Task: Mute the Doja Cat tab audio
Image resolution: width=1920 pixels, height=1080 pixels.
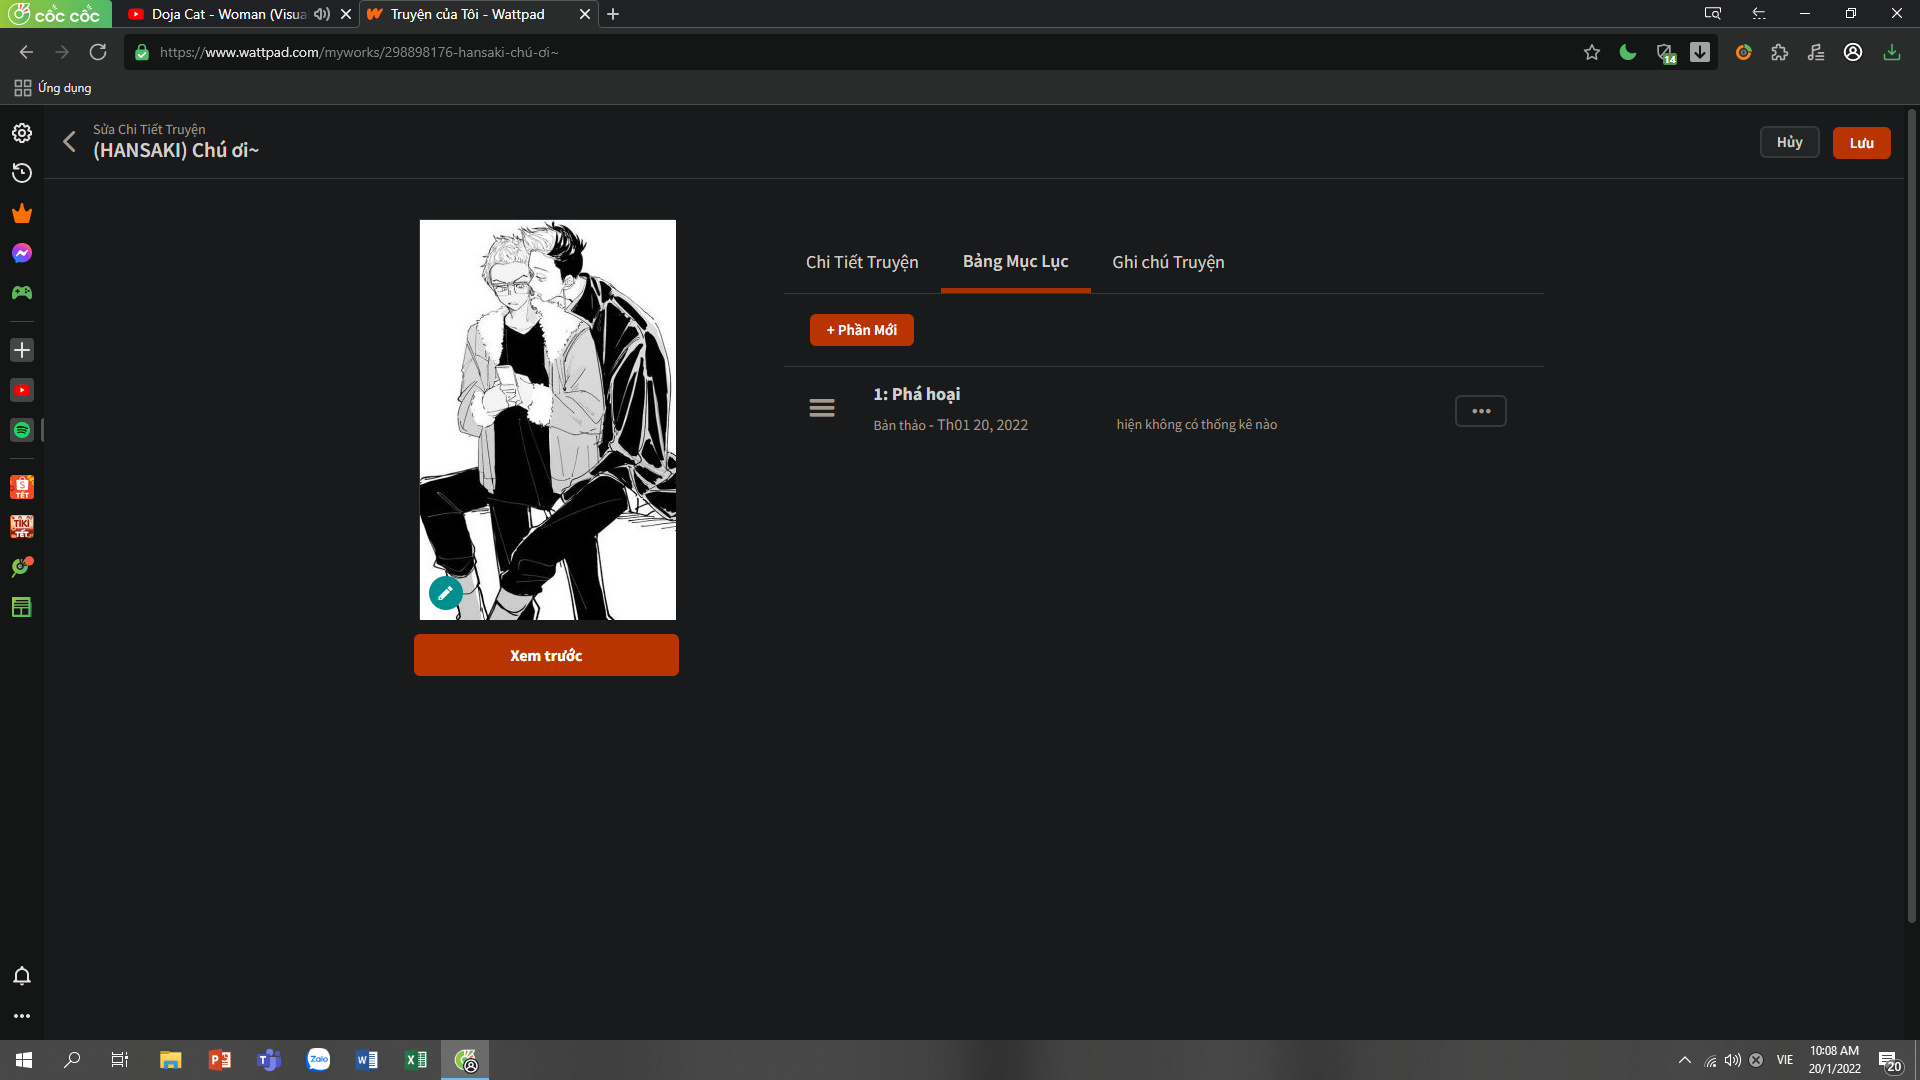Action: pos(321,14)
